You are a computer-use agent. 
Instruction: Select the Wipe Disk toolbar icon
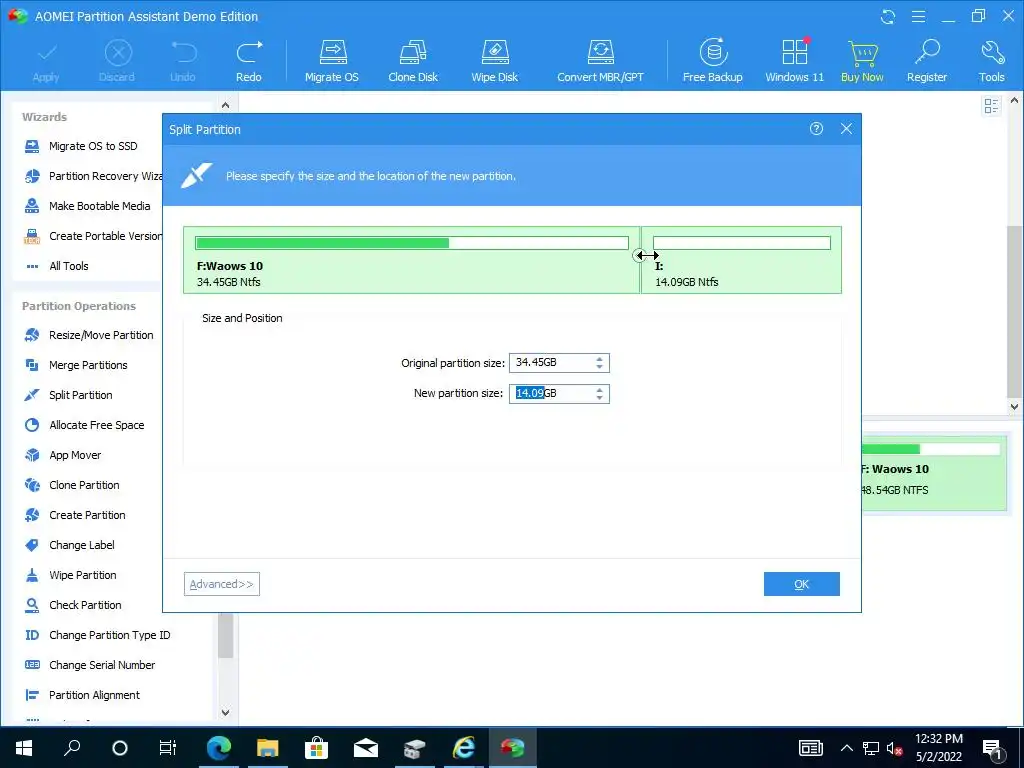click(x=494, y=61)
